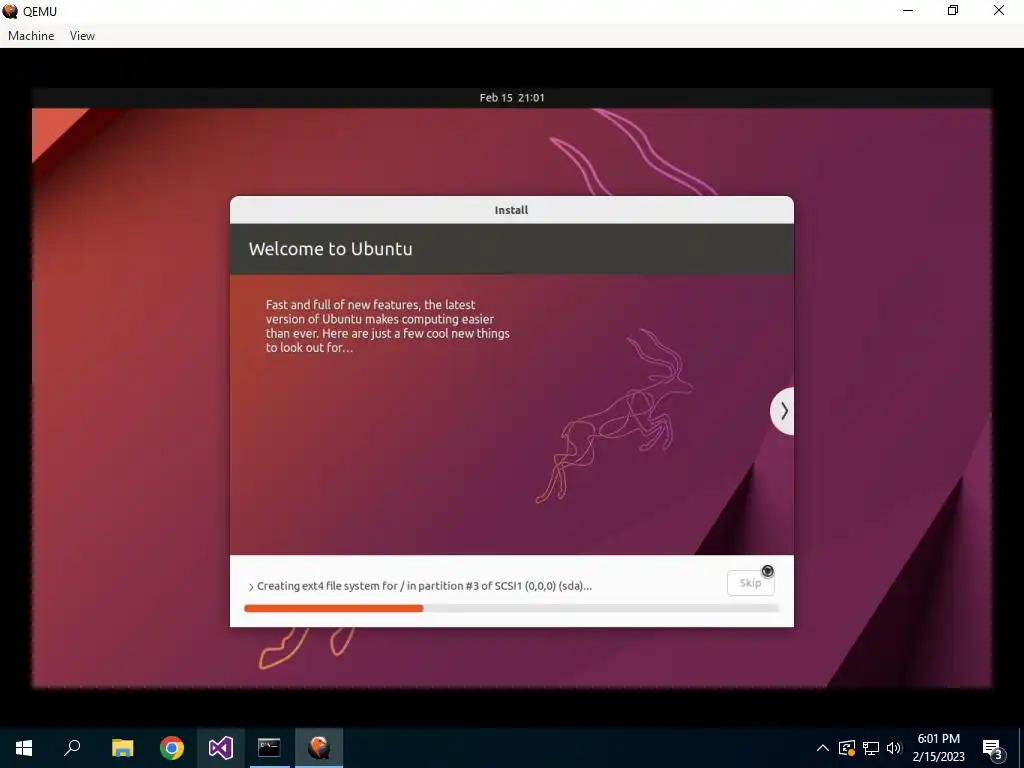This screenshot has height=768, width=1024.
Task: Expand the installation details disclosure arrow
Action: (x=251, y=587)
